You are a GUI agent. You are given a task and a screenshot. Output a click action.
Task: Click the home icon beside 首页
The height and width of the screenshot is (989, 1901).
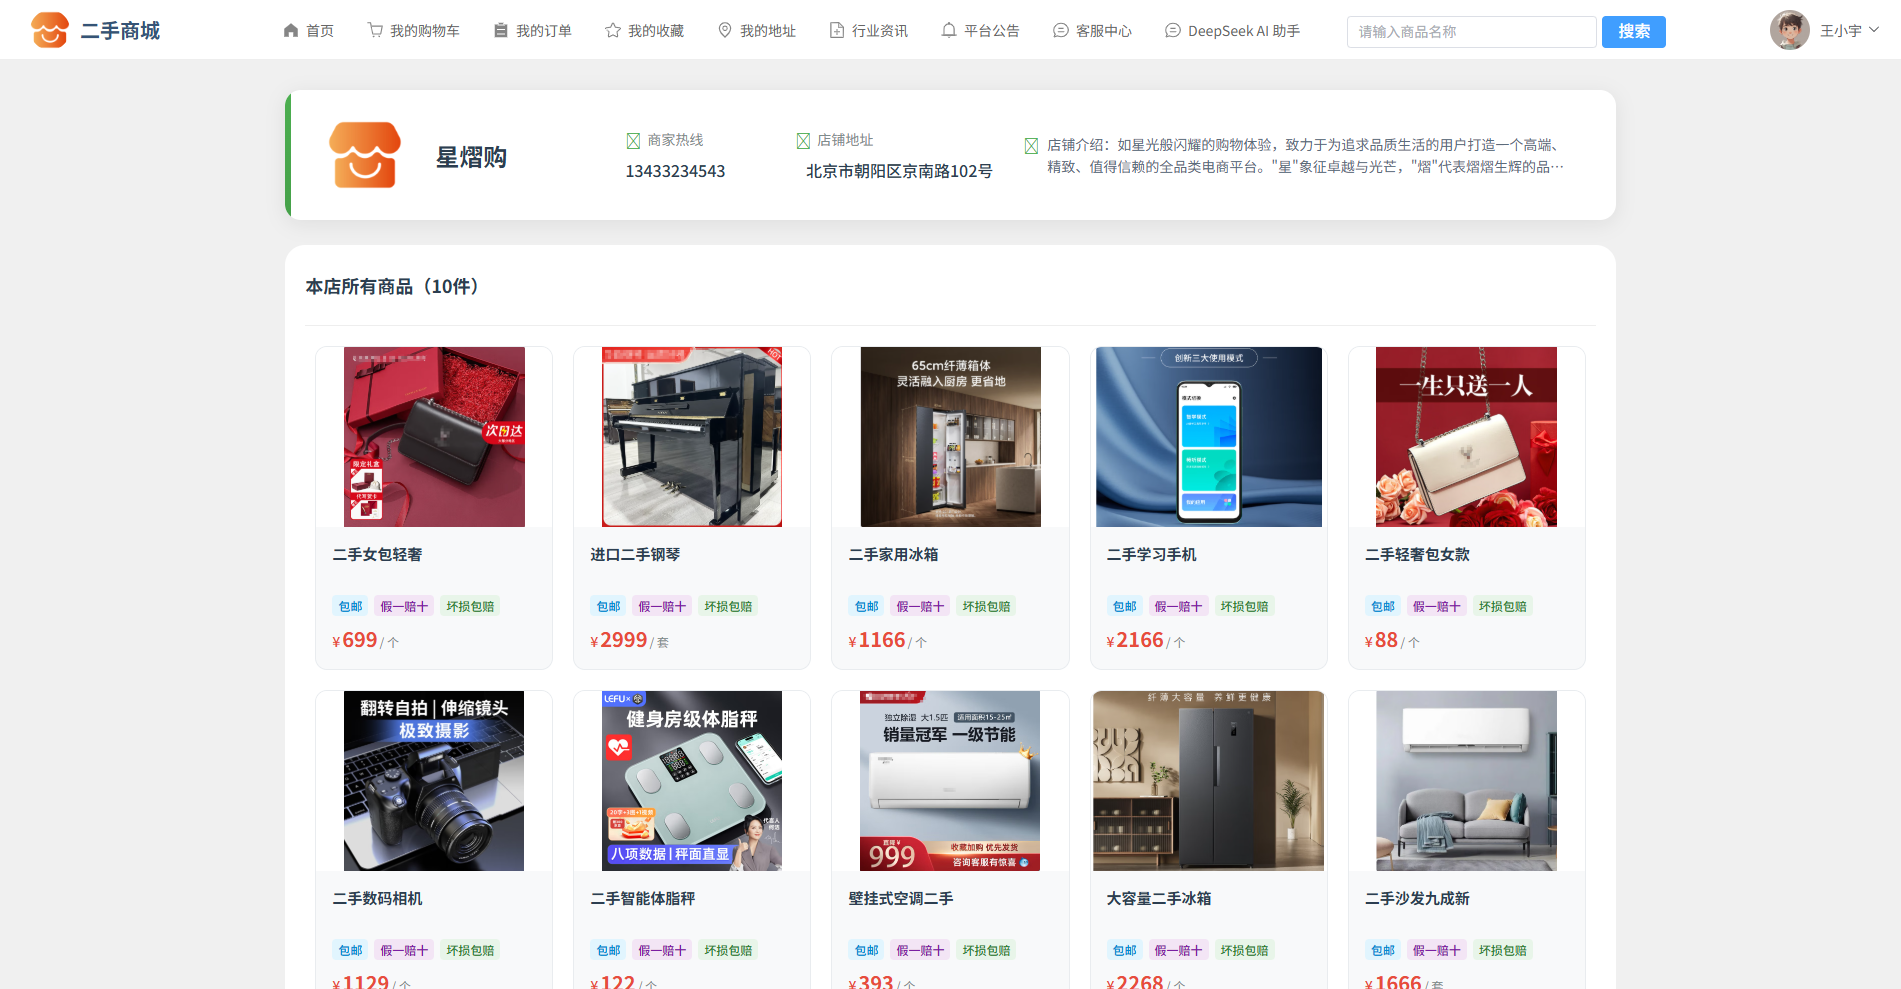(291, 31)
